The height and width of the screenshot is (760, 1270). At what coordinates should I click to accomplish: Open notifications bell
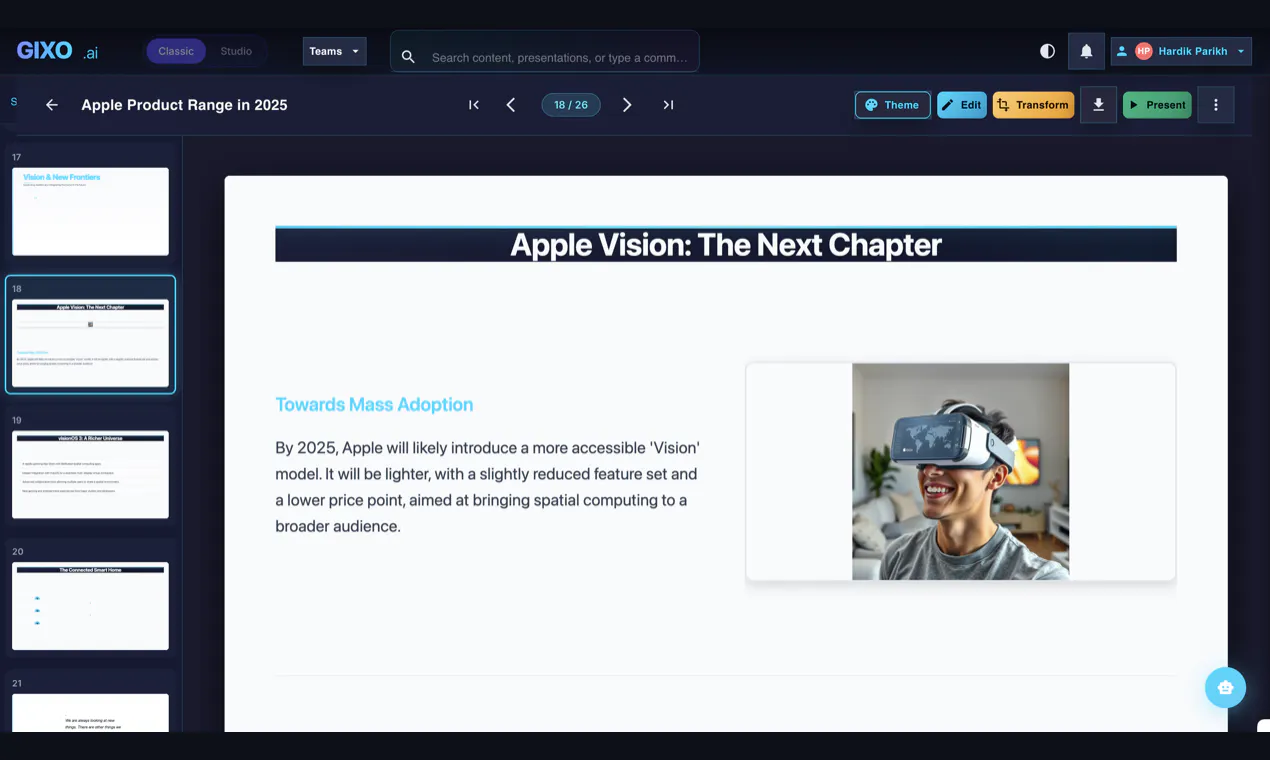pyautogui.click(x=1086, y=51)
